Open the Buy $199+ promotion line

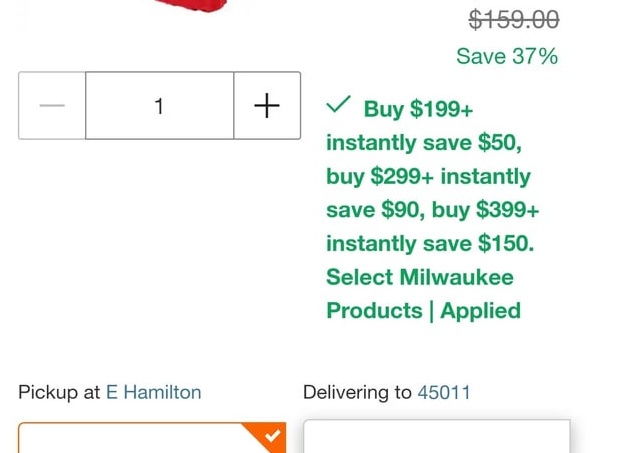[x=418, y=109]
